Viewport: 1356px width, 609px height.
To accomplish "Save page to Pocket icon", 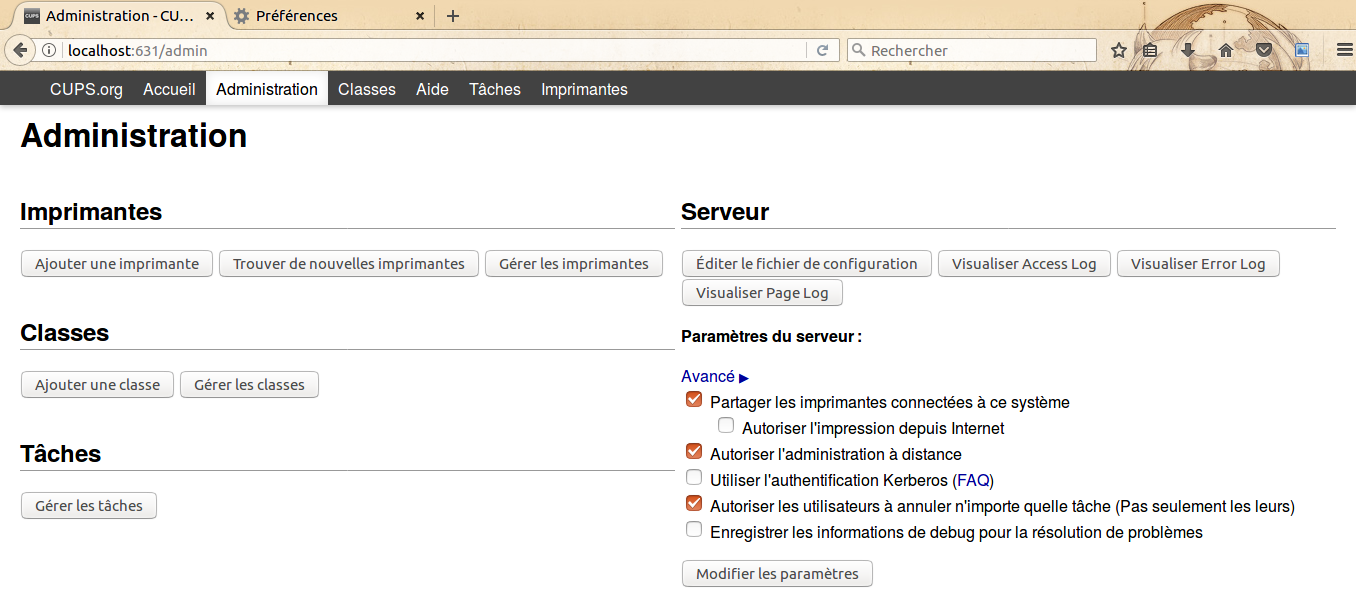I will pyautogui.click(x=1264, y=50).
